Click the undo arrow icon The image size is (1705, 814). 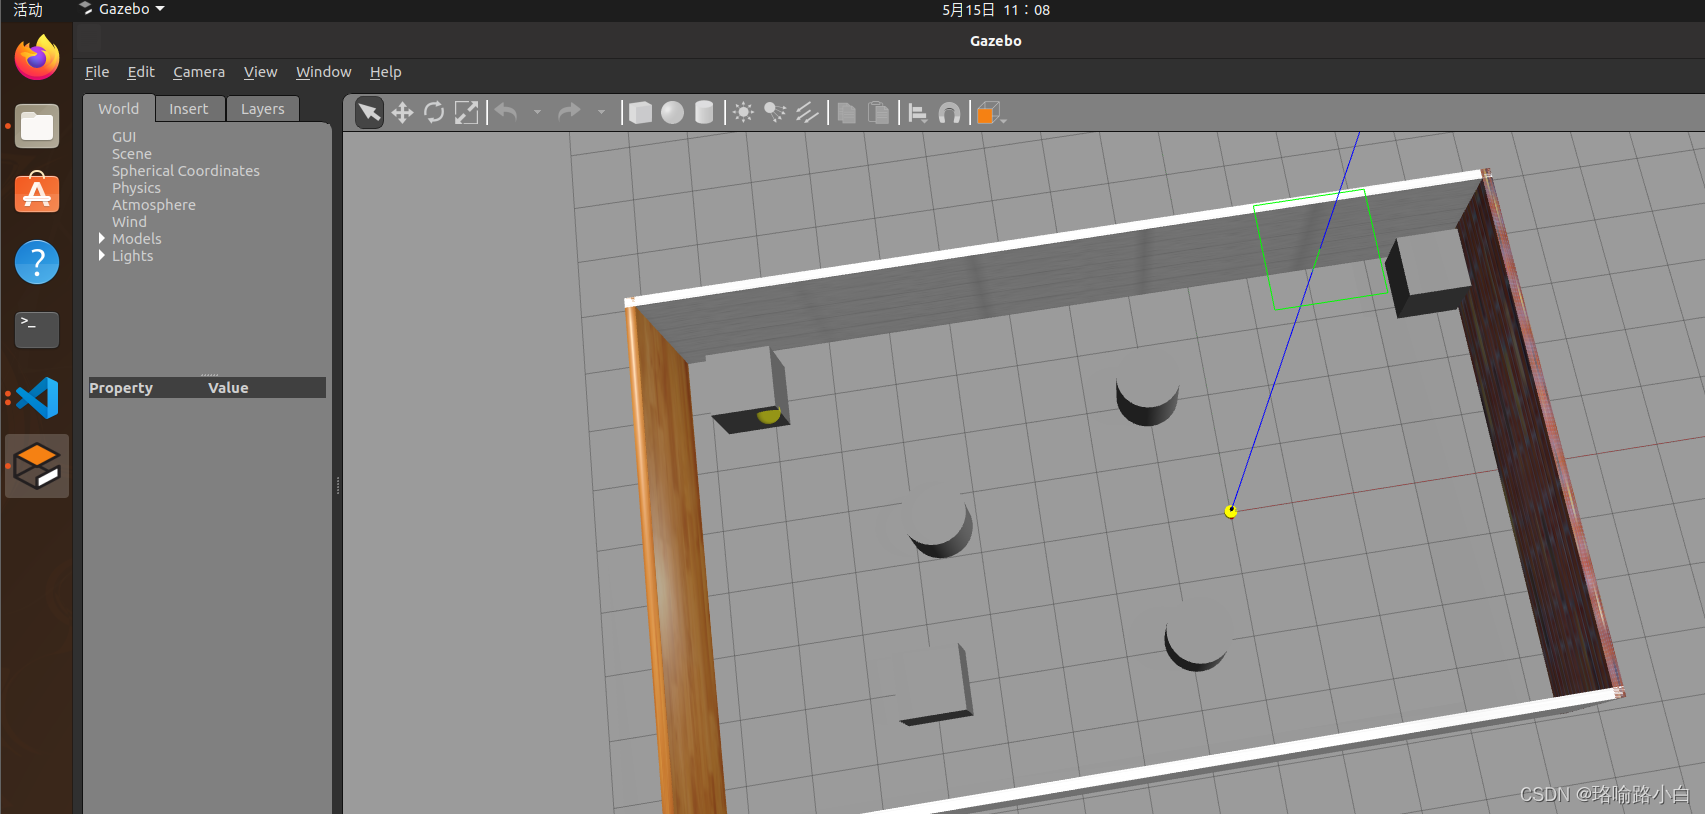(507, 112)
